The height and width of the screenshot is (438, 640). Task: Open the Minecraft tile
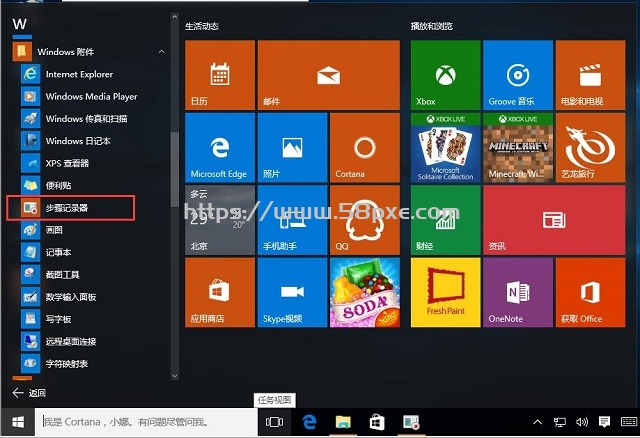click(518, 147)
